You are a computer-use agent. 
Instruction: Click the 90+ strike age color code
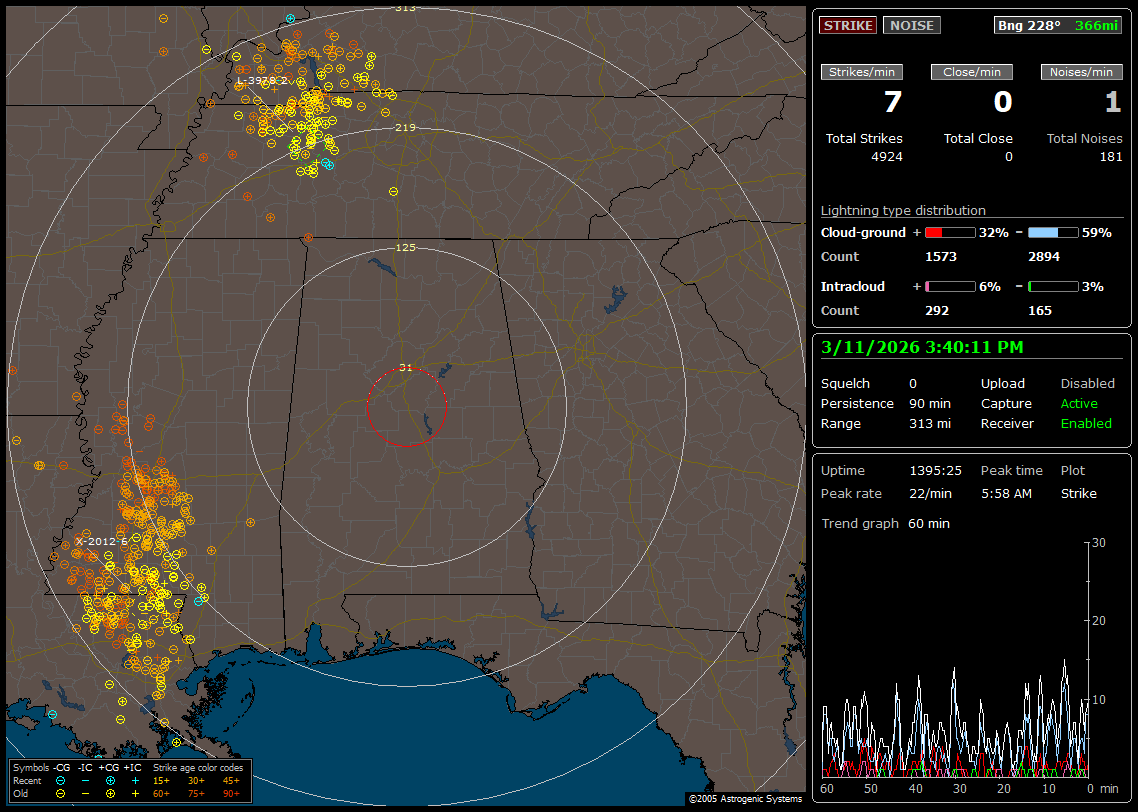231,792
